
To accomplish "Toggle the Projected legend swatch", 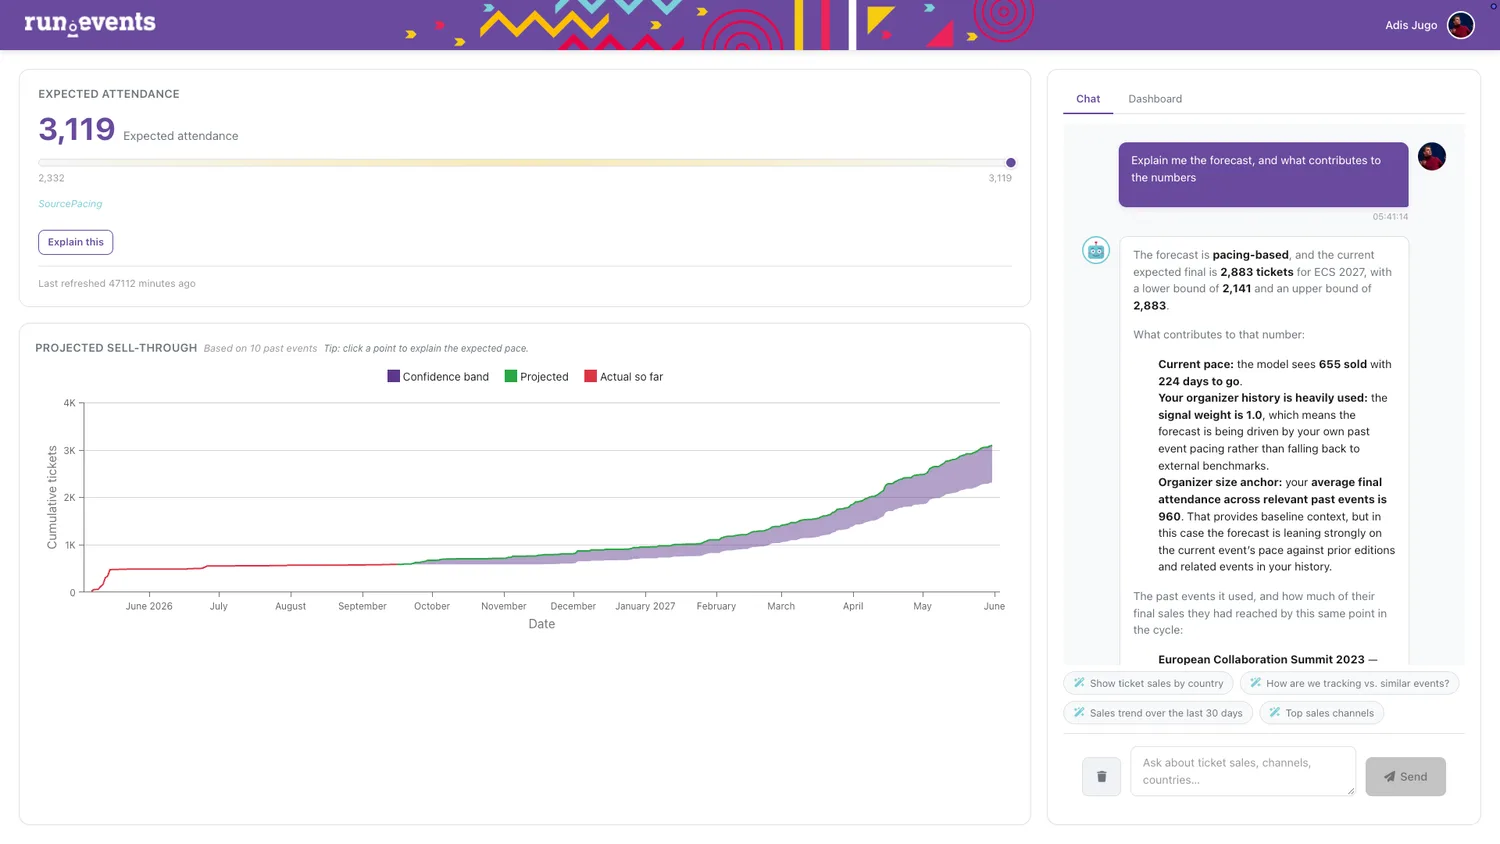I will point(511,376).
